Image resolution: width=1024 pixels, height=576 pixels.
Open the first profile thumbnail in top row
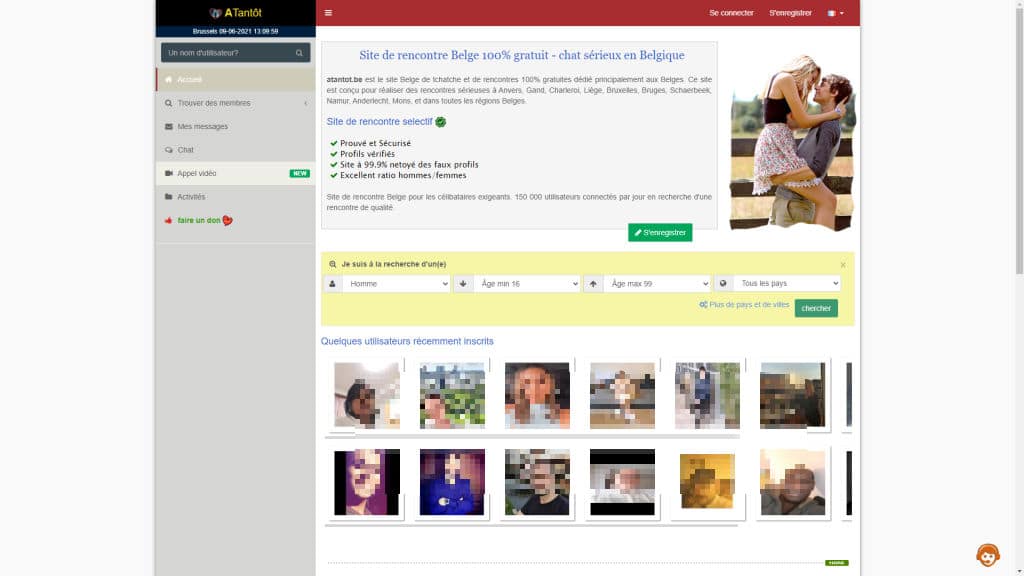[366, 396]
